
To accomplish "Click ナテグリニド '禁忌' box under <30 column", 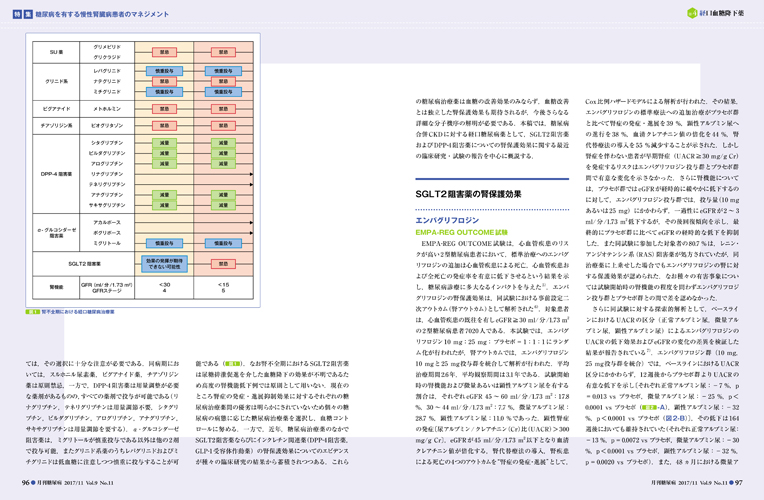I will (164, 81).
